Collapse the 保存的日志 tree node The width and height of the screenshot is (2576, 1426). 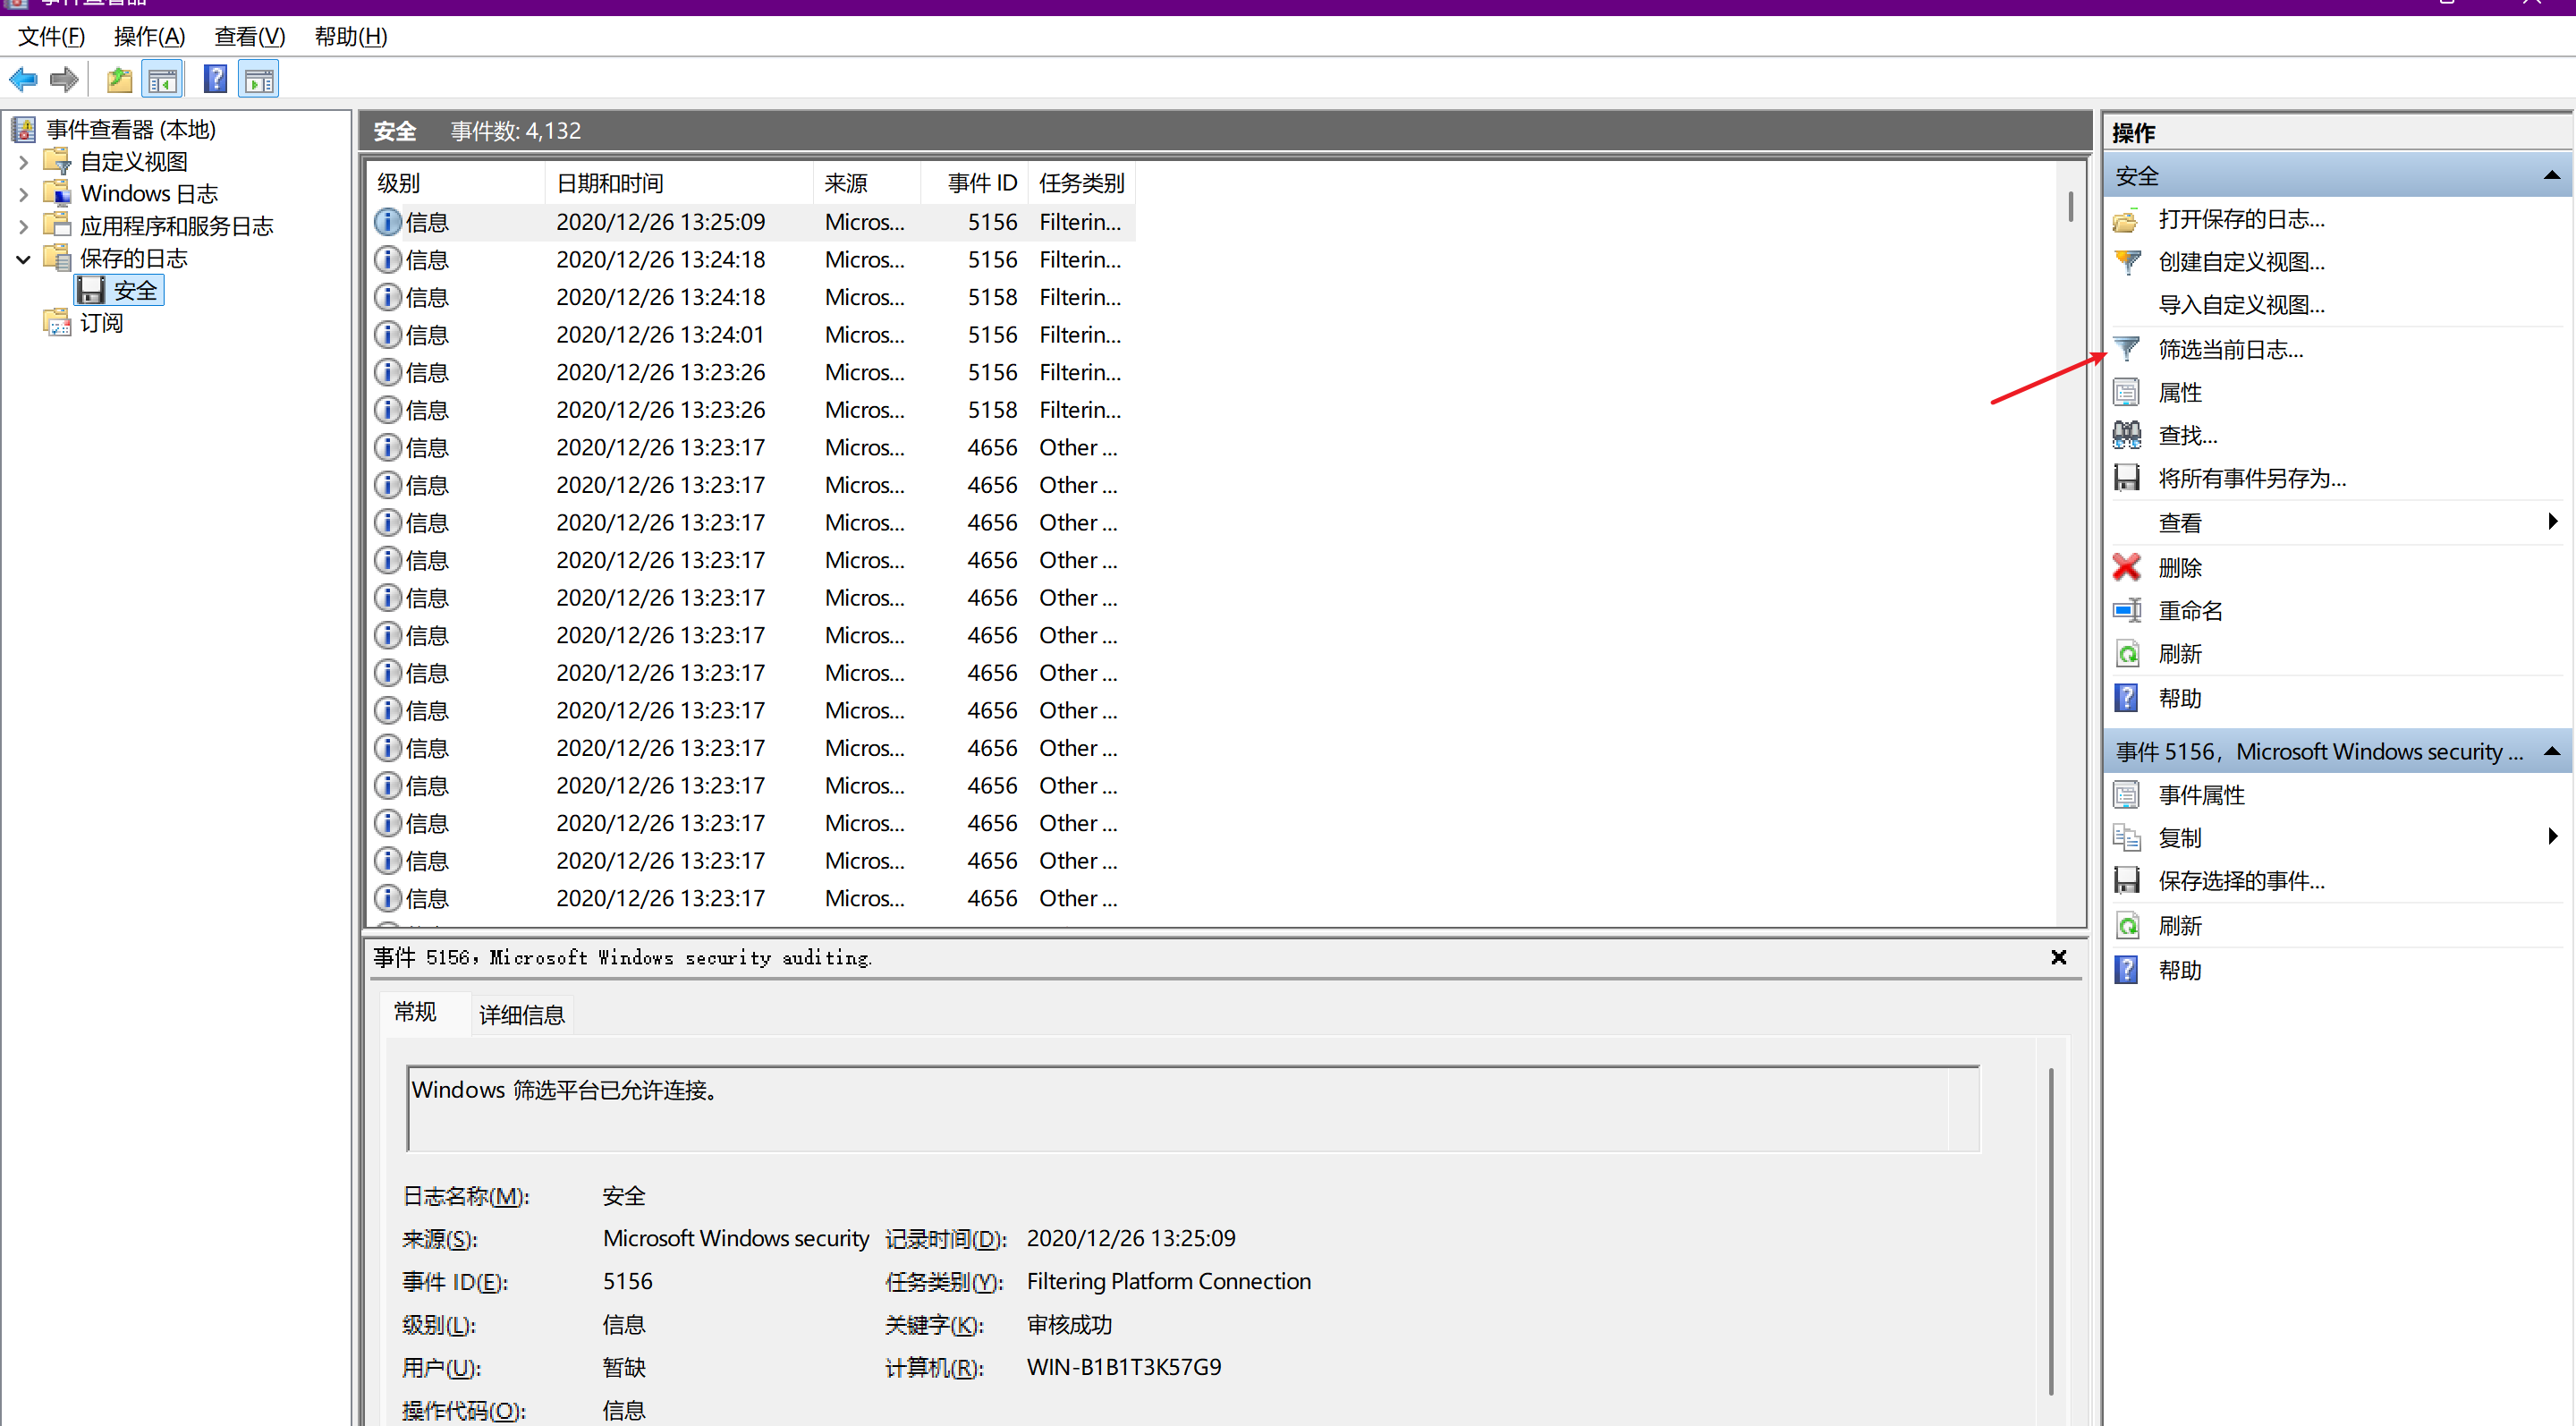(24, 259)
